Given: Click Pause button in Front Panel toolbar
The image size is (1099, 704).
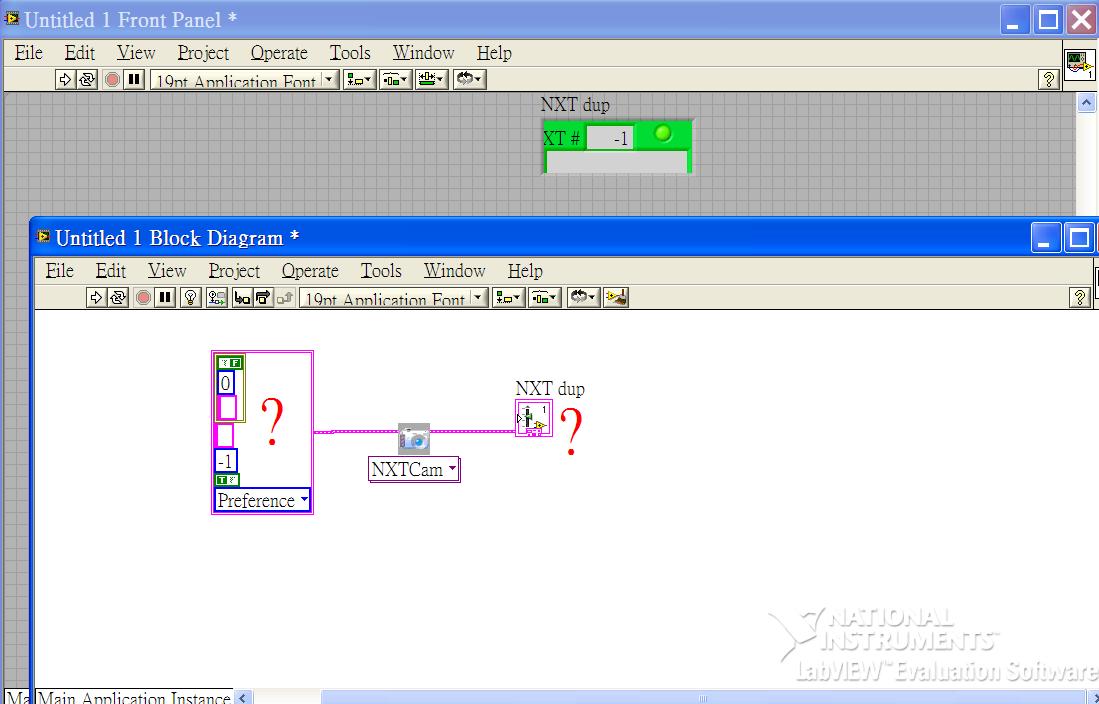Looking at the screenshot, I should coord(133,79).
